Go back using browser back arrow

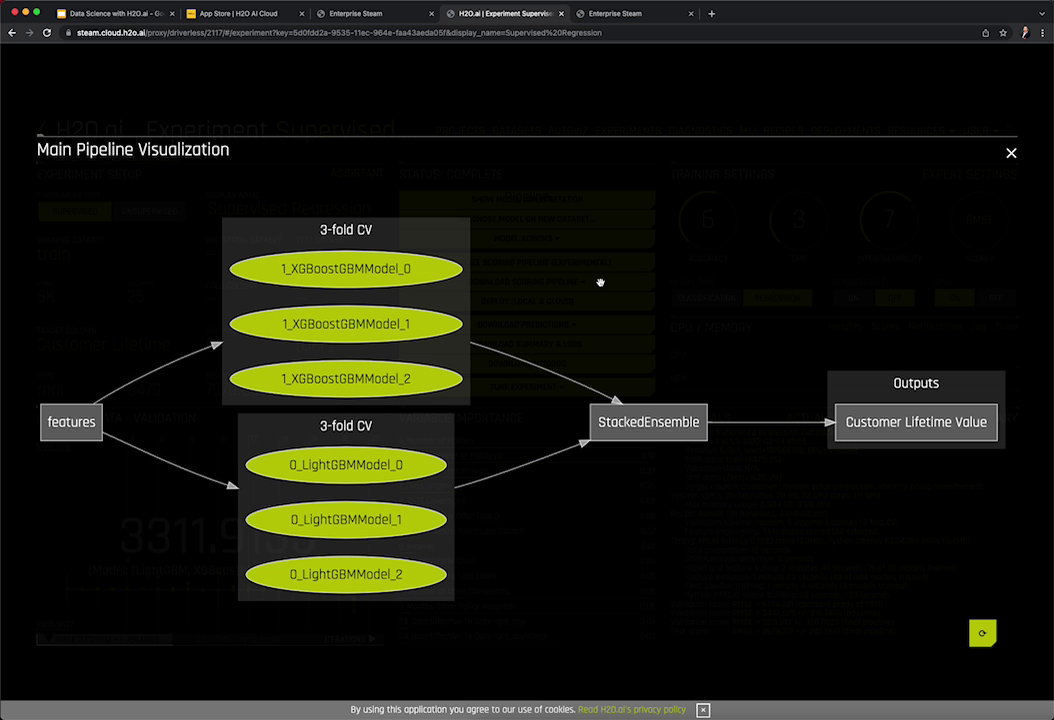click(x=12, y=33)
